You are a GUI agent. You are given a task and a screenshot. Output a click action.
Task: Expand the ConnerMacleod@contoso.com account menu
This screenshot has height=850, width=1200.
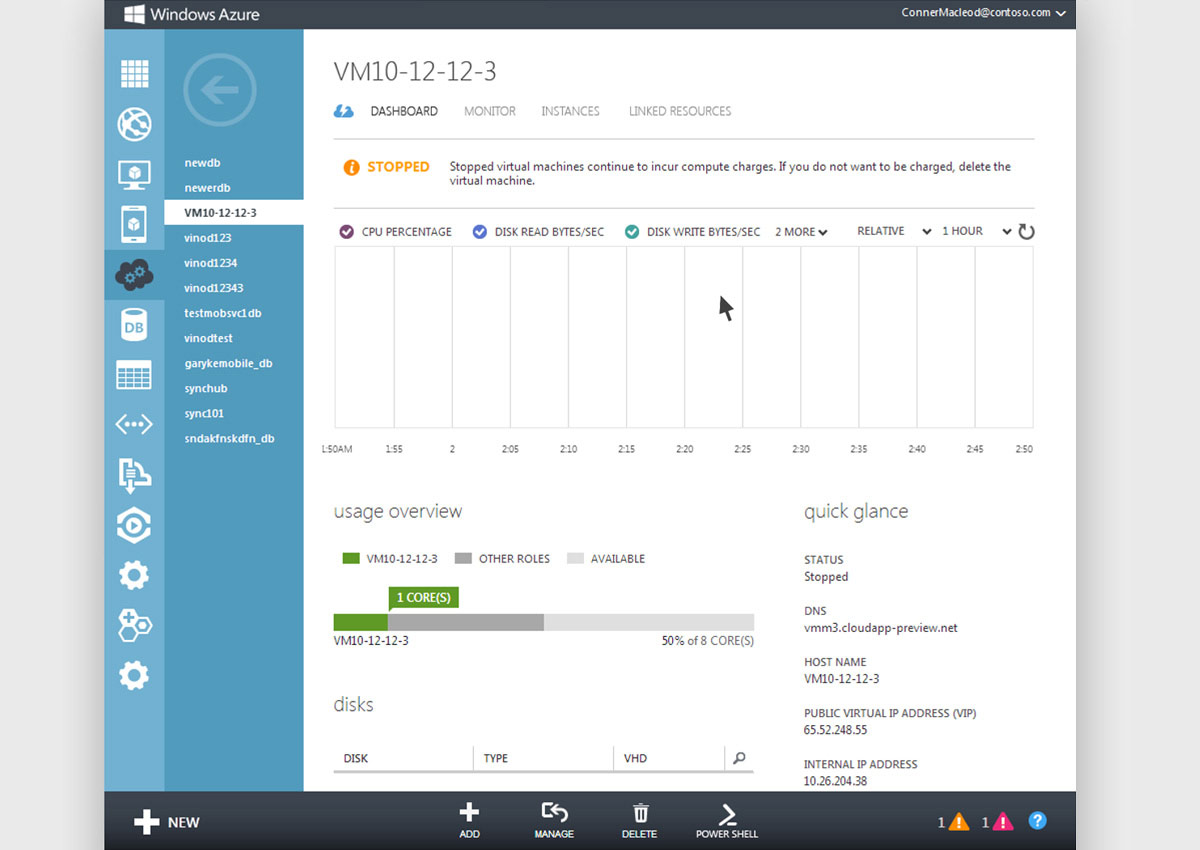pos(983,13)
